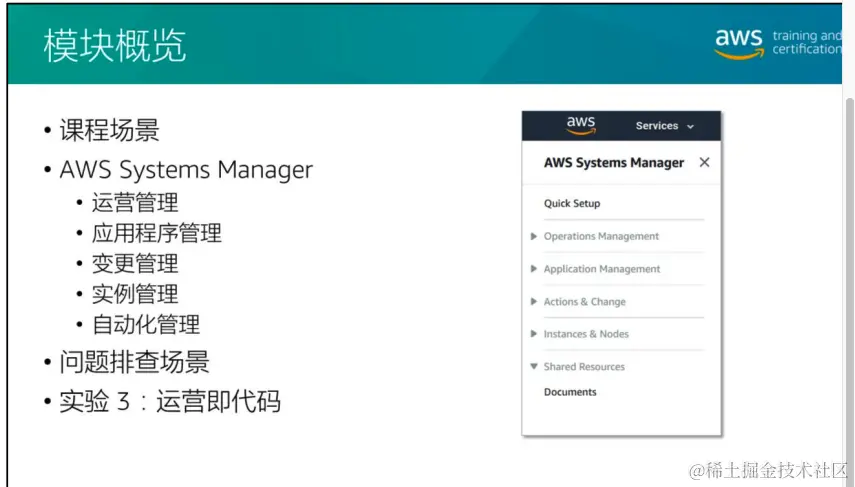The width and height of the screenshot is (855, 487).
Task: Select the sub-bullet 自动化管理
Action: coord(146,325)
